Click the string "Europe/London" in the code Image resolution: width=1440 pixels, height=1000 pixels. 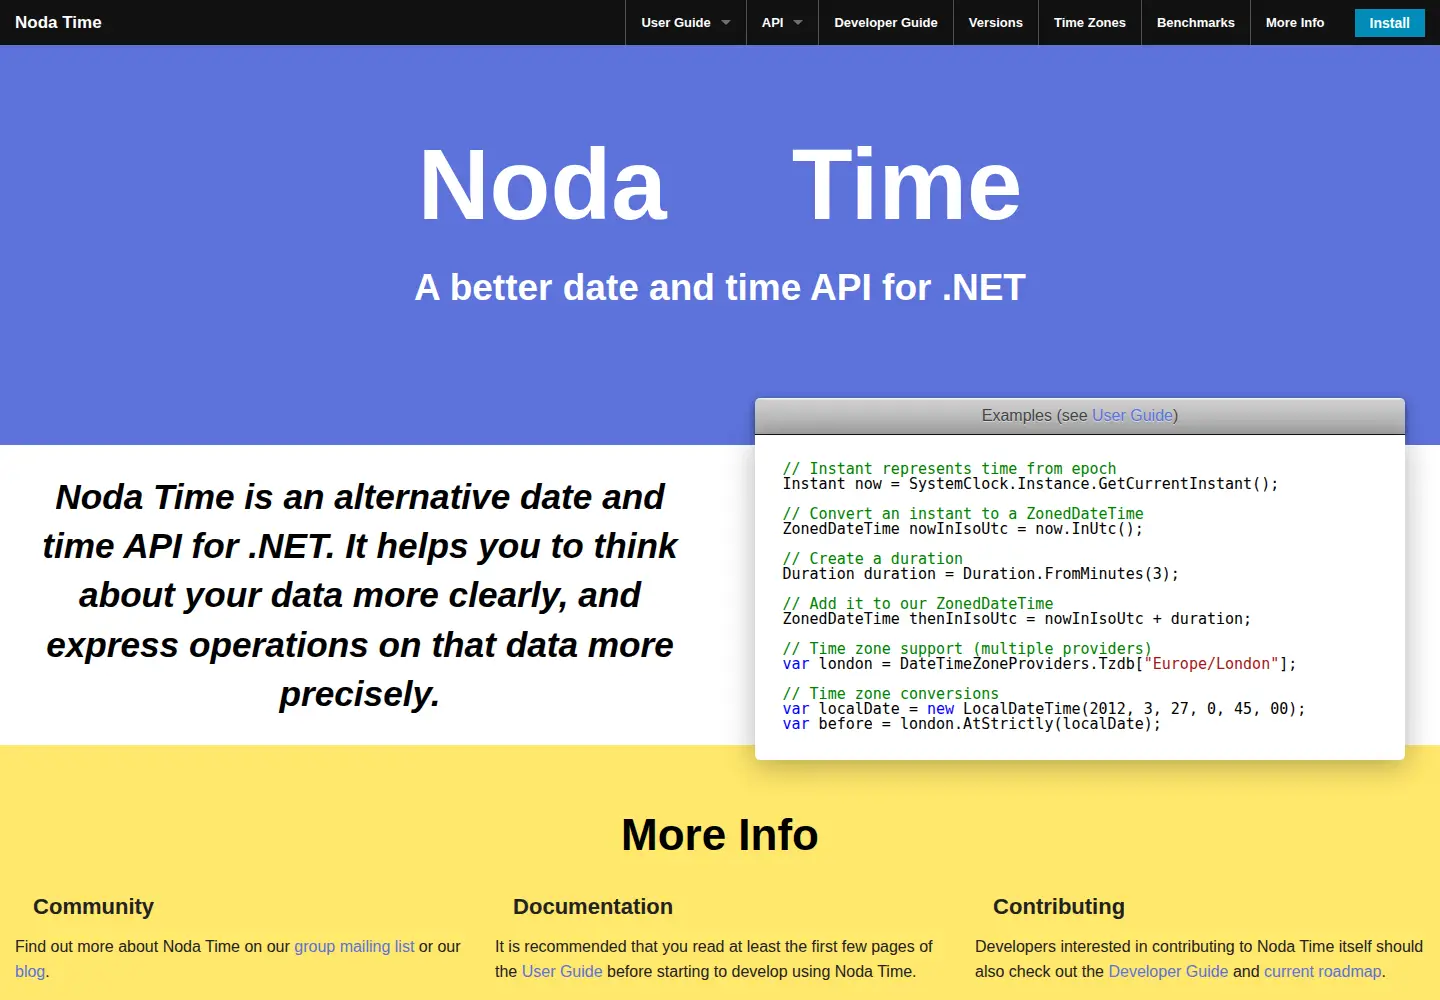1211,664
